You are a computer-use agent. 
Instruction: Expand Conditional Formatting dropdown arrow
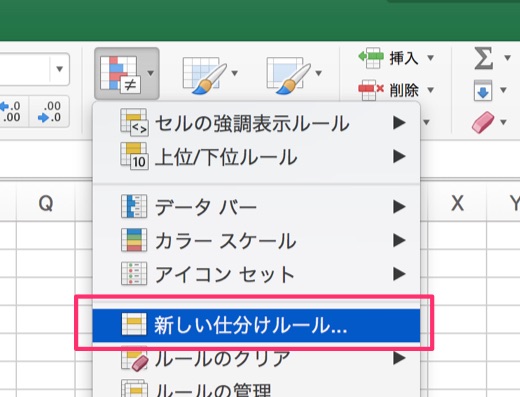coord(151,73)
